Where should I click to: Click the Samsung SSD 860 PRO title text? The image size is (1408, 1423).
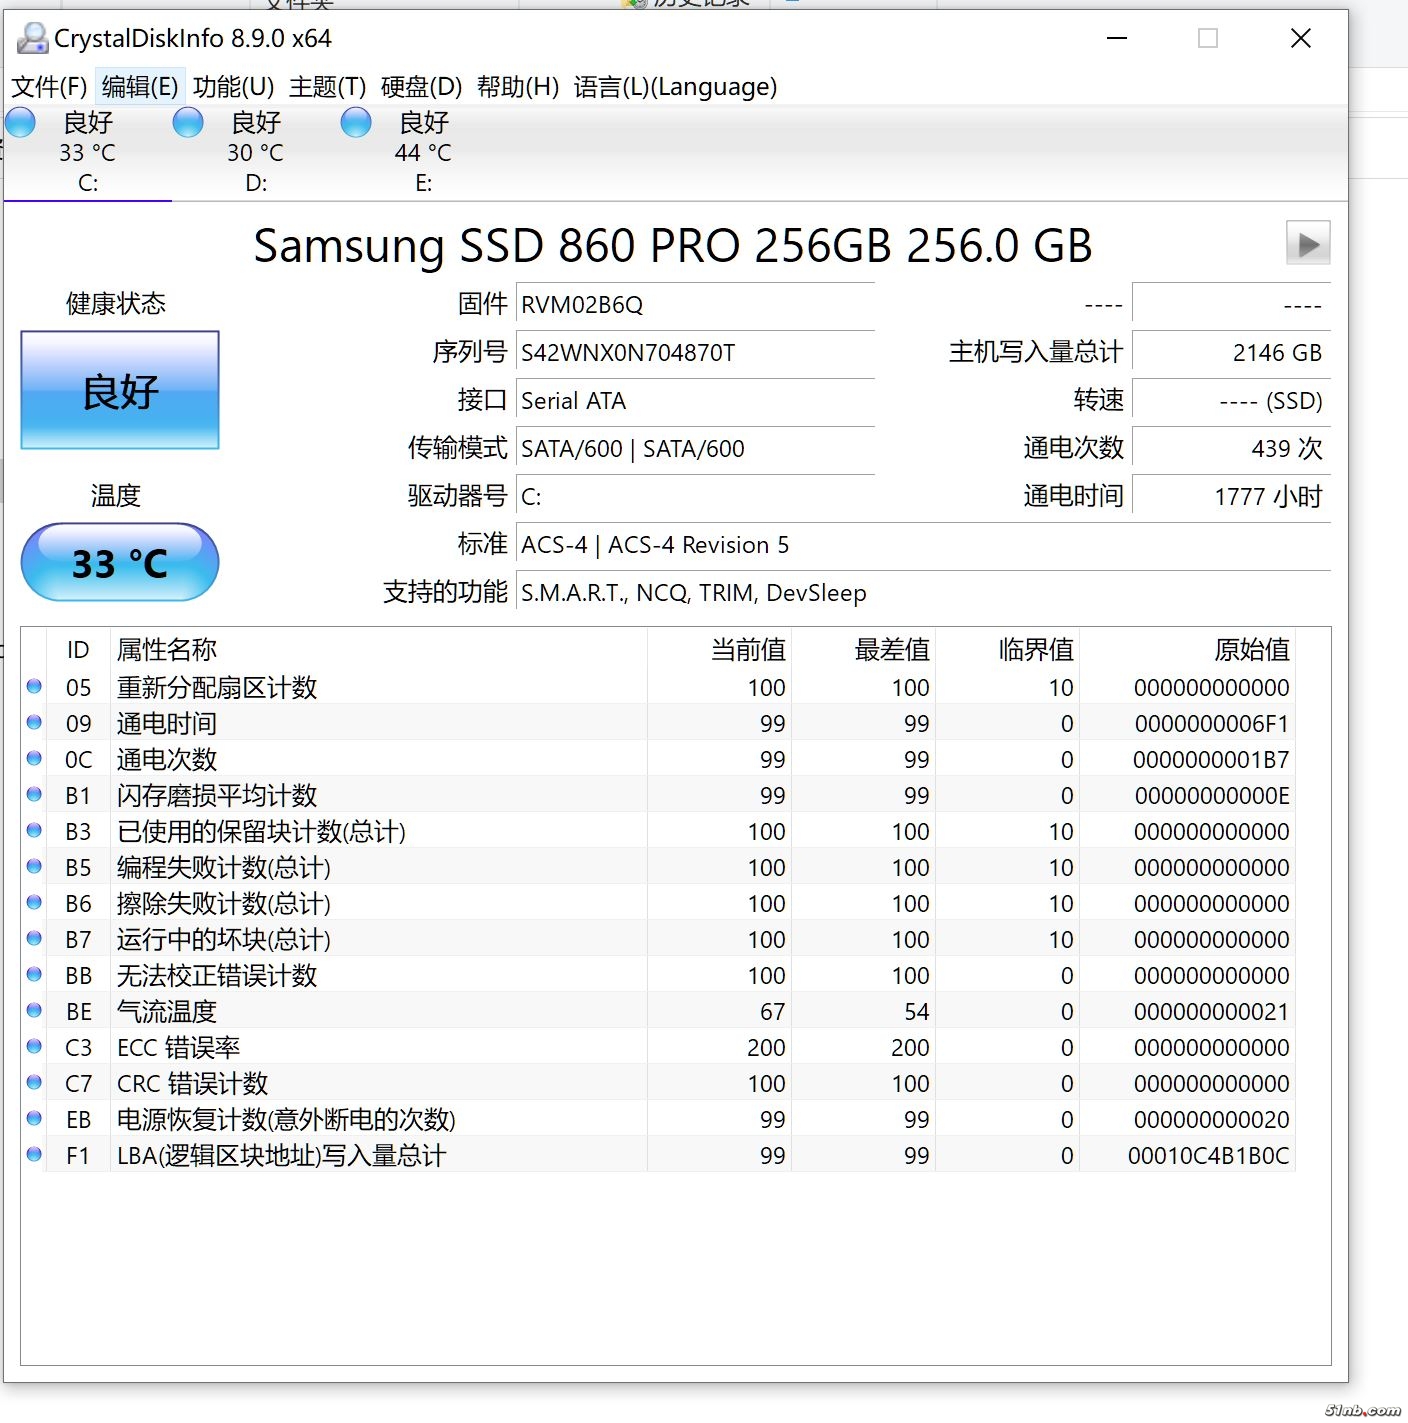point(673,245)
